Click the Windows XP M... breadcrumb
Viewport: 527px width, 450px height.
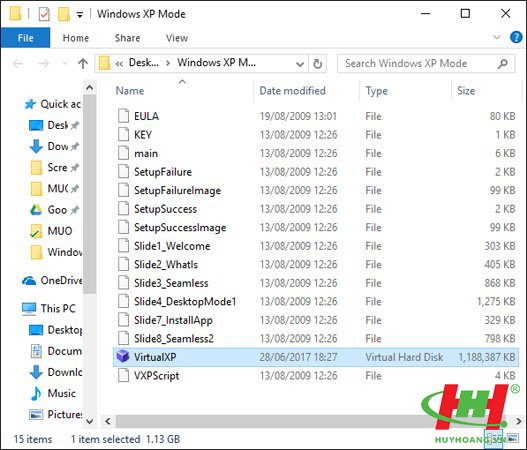pos(216,63)
